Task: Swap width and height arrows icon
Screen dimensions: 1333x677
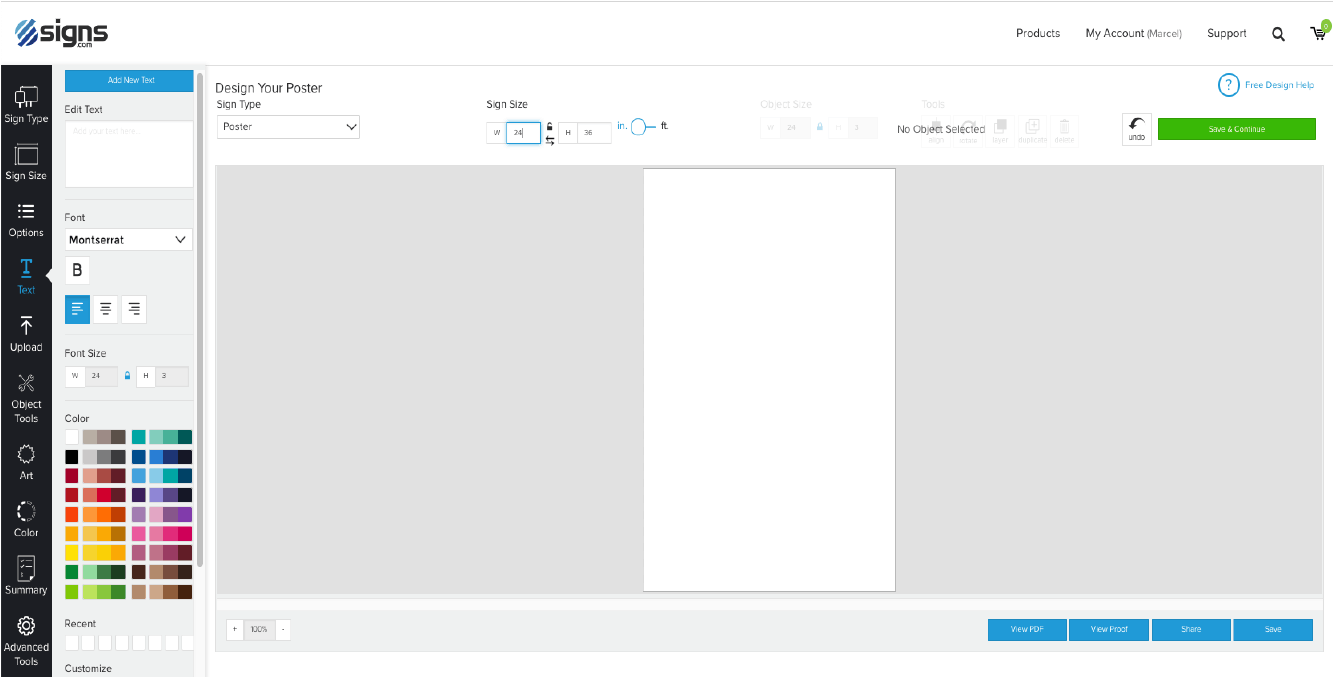Action: 550,141
